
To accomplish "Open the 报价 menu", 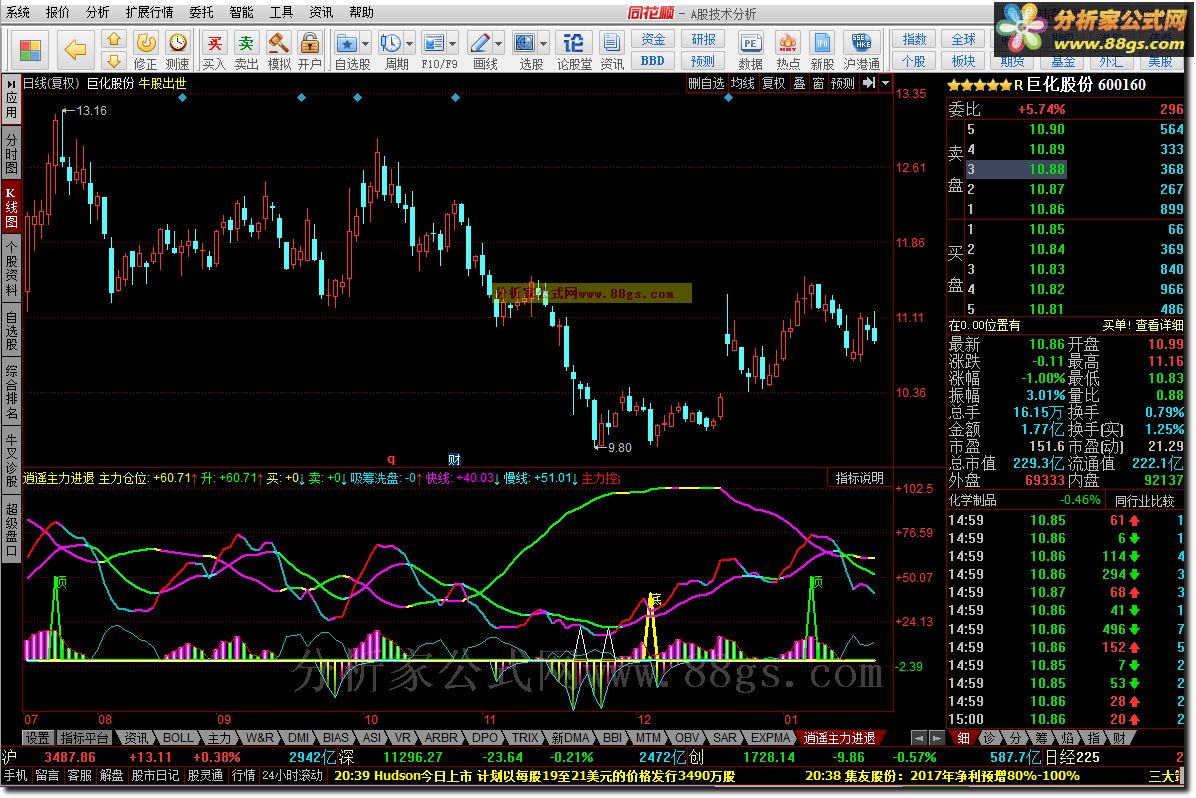I will [x=57, y=12].
